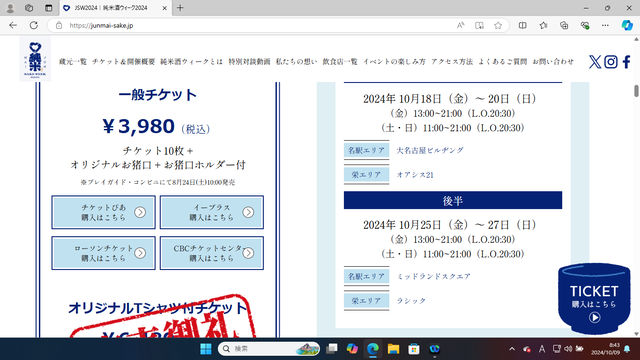Buy tickets via CBCチケットセンター button
This screenshot has width=640, height=360.
[211, 253]
